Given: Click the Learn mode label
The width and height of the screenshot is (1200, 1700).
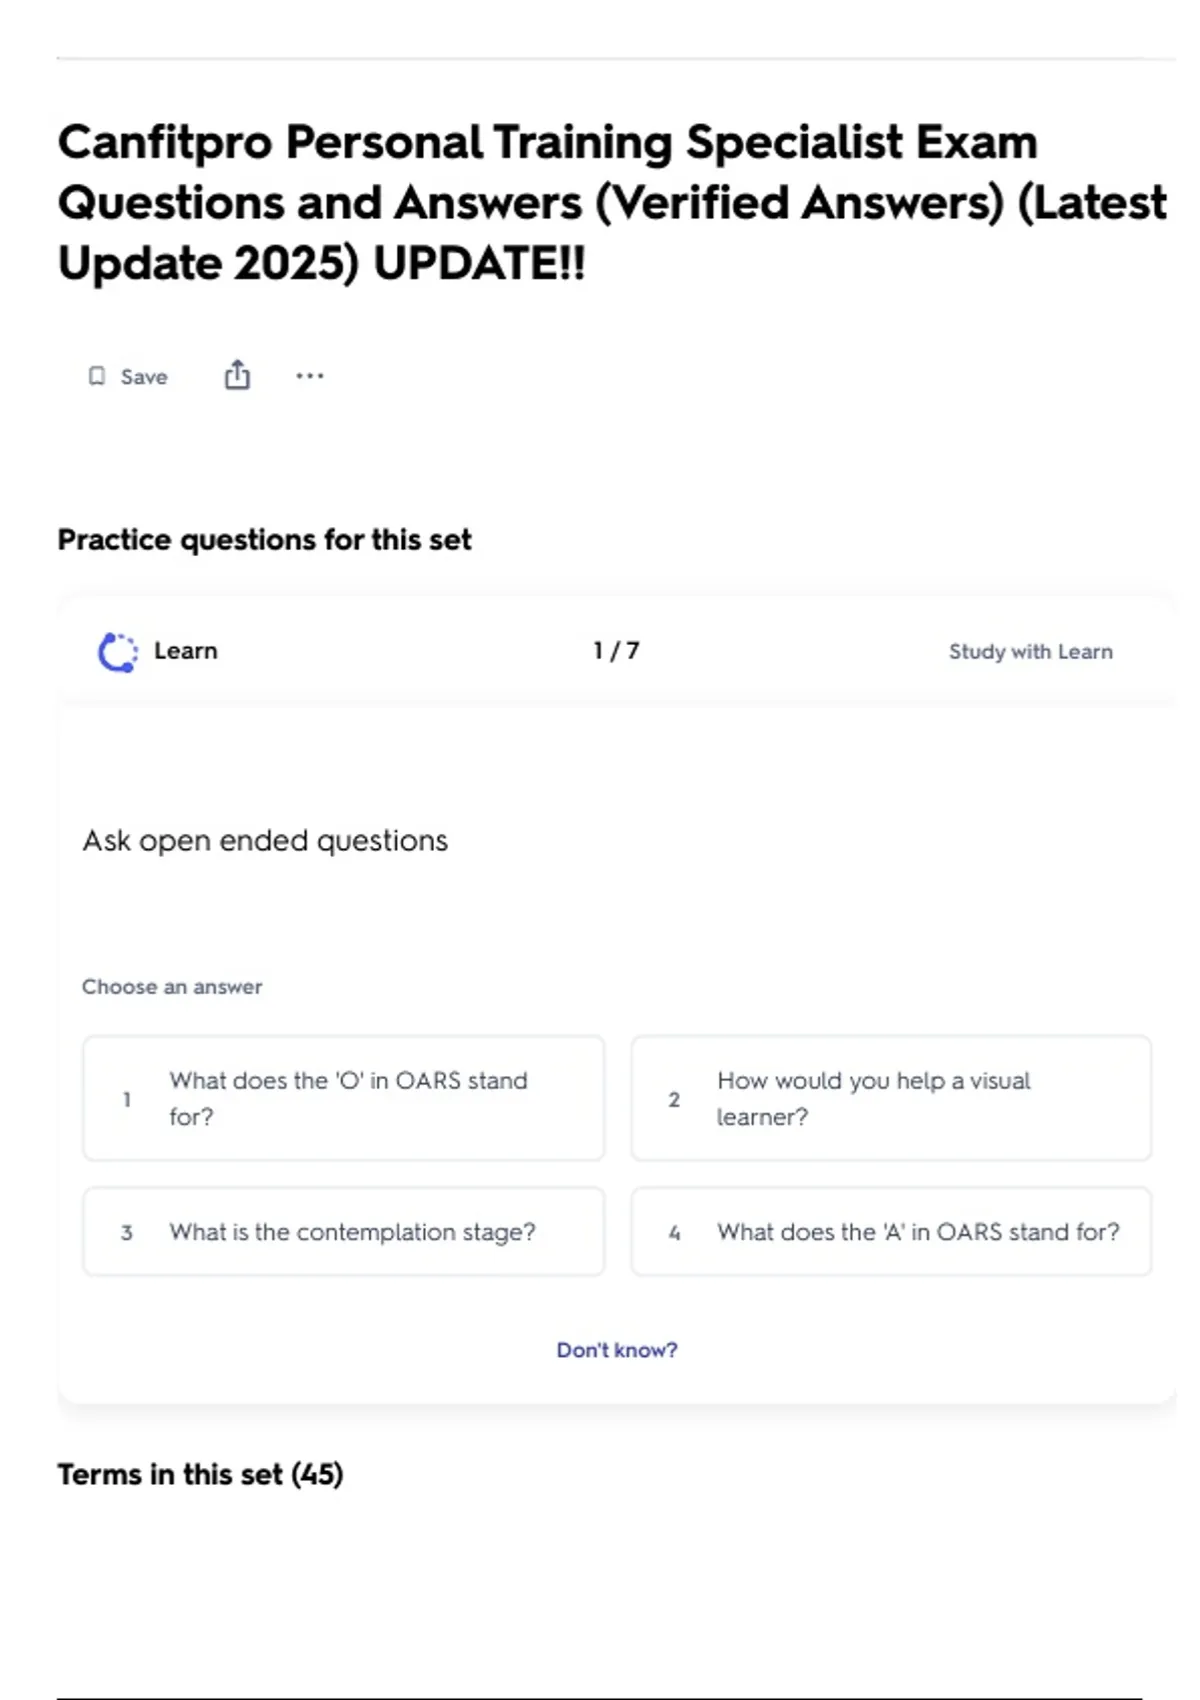Looking at the screenshot, I should click(x=186, y=651).
